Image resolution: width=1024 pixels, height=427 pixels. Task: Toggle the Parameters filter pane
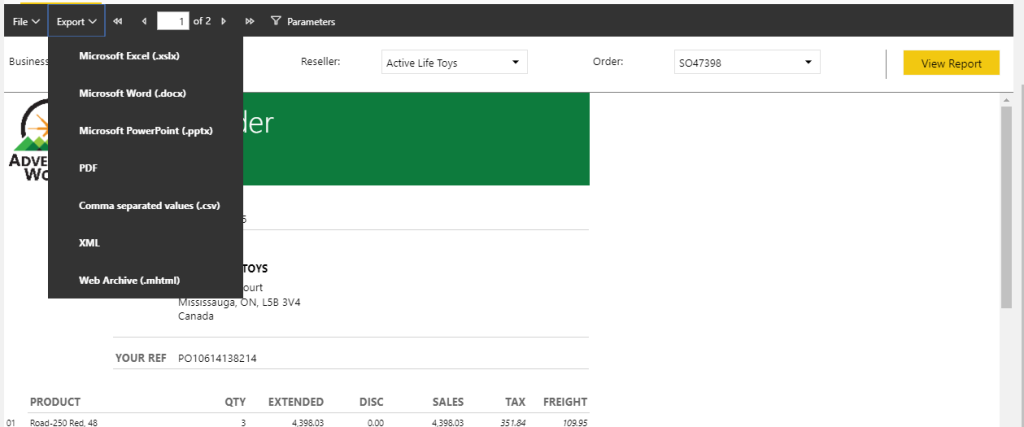pos(303,21)
